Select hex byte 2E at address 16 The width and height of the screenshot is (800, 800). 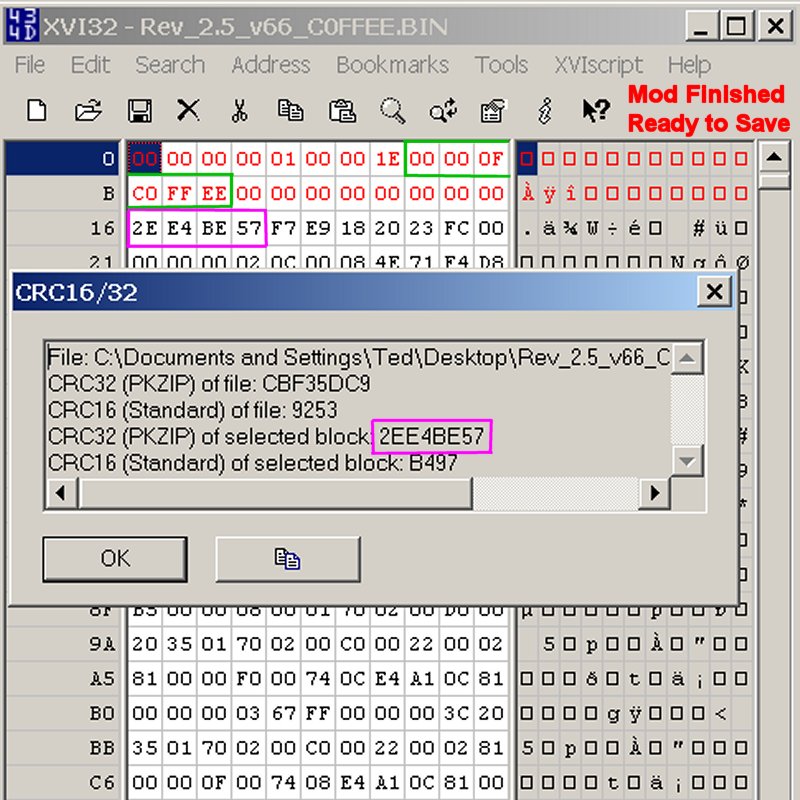pos(145,228)
